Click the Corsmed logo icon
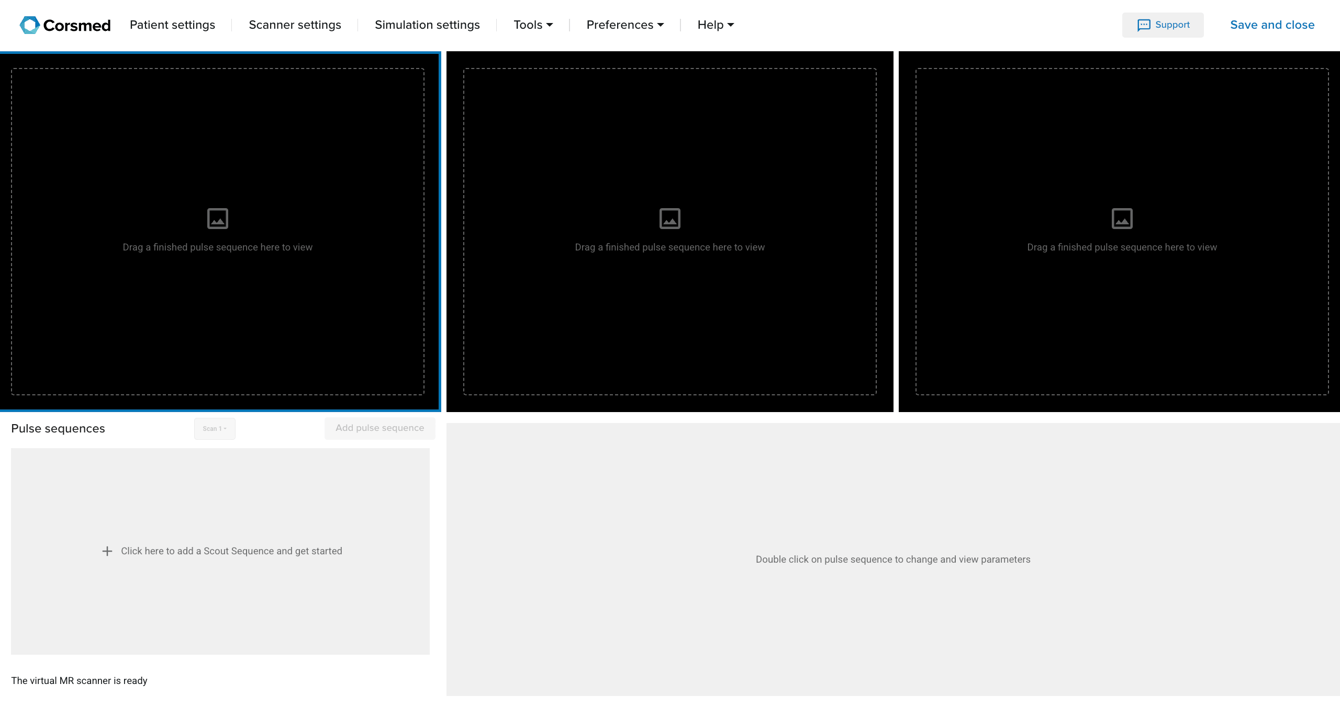 (x=30, y=25)
